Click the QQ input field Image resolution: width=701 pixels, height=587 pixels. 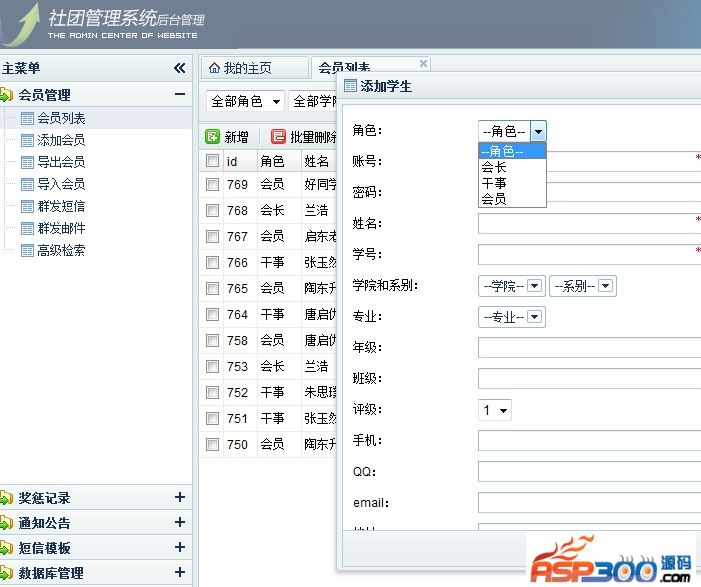click(x=590, y=472)
